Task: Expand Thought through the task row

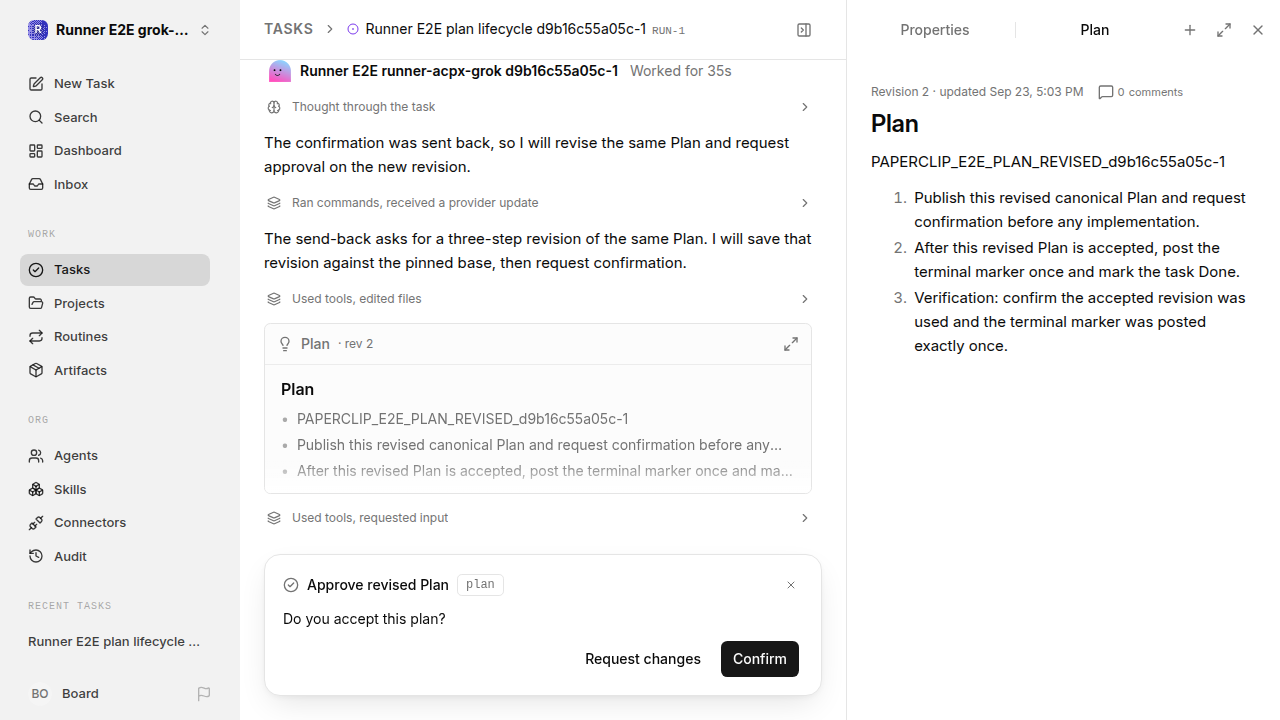Action: [x=538, y=107]
